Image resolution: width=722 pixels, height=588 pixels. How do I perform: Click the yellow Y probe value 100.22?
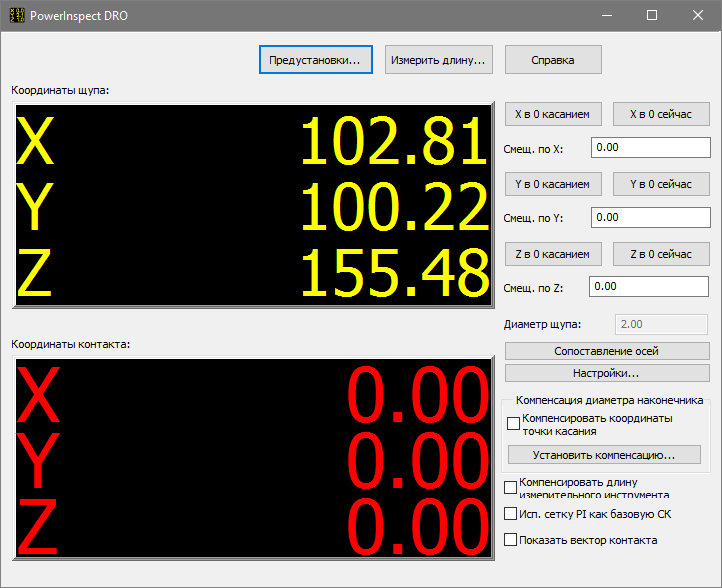click(394, 206)
